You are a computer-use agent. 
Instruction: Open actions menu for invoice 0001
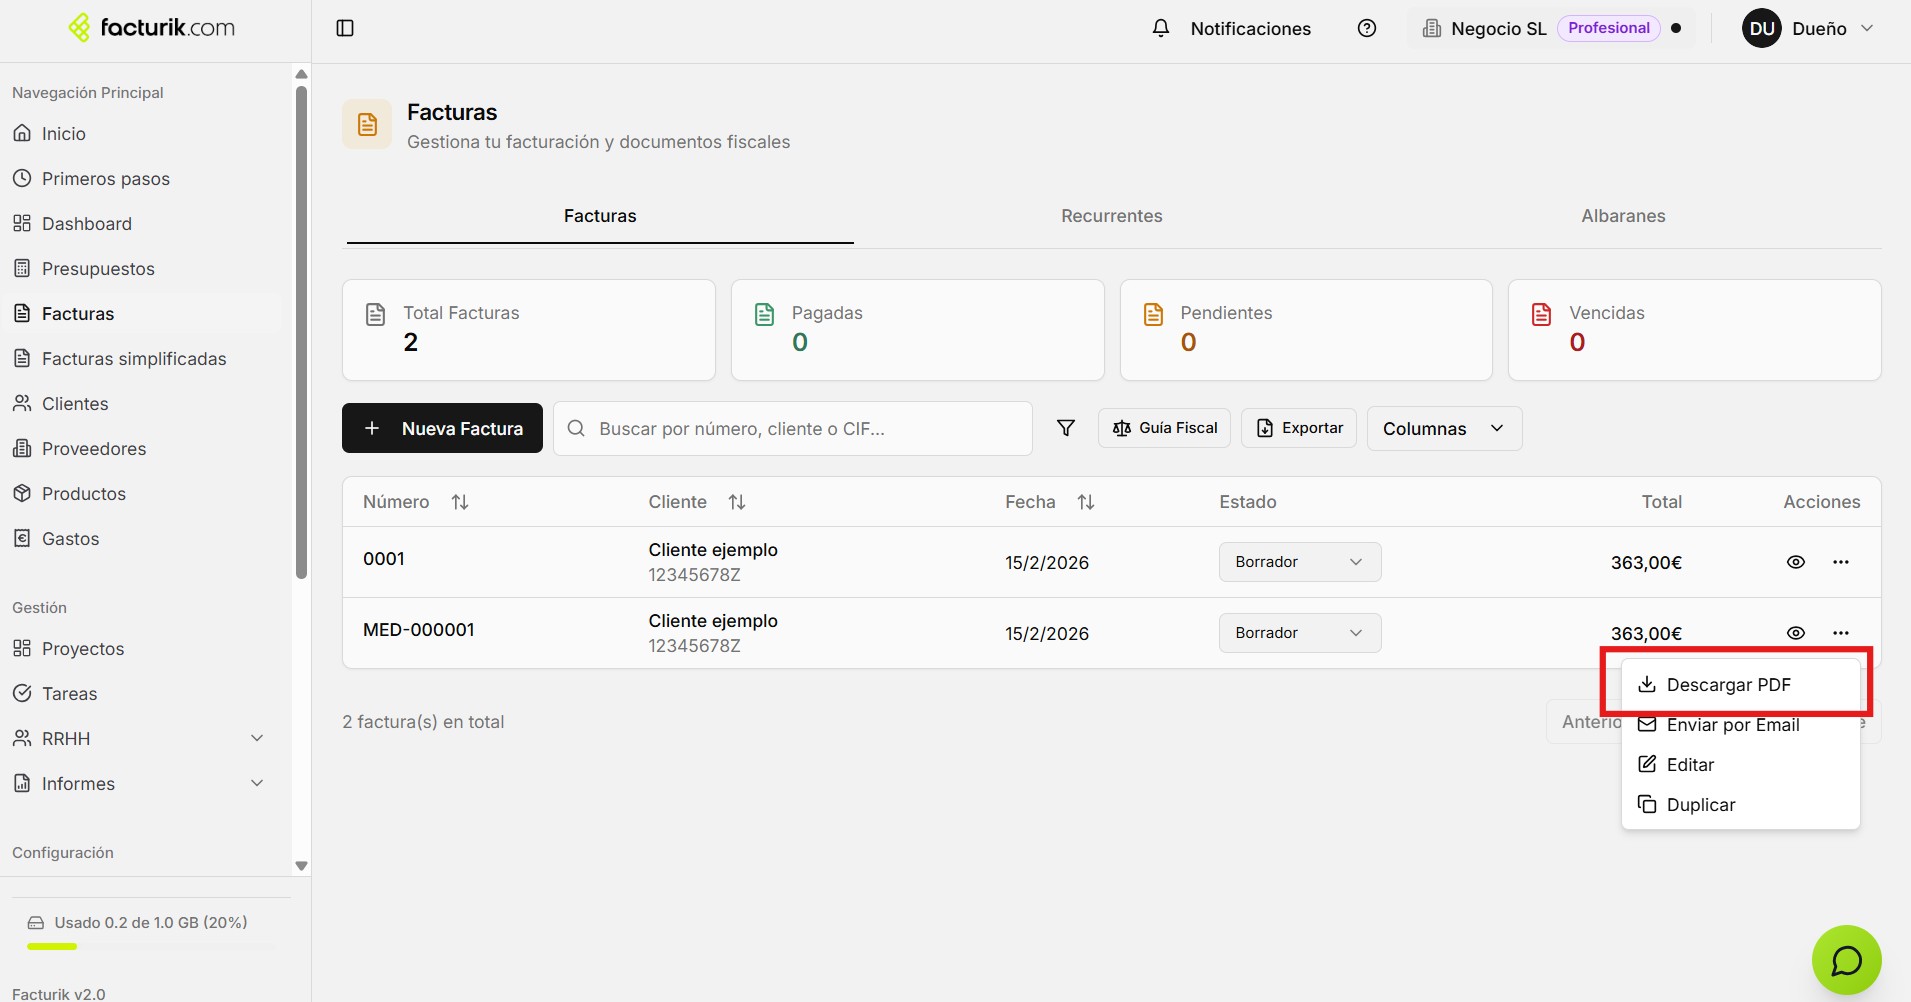(1841, 562)
